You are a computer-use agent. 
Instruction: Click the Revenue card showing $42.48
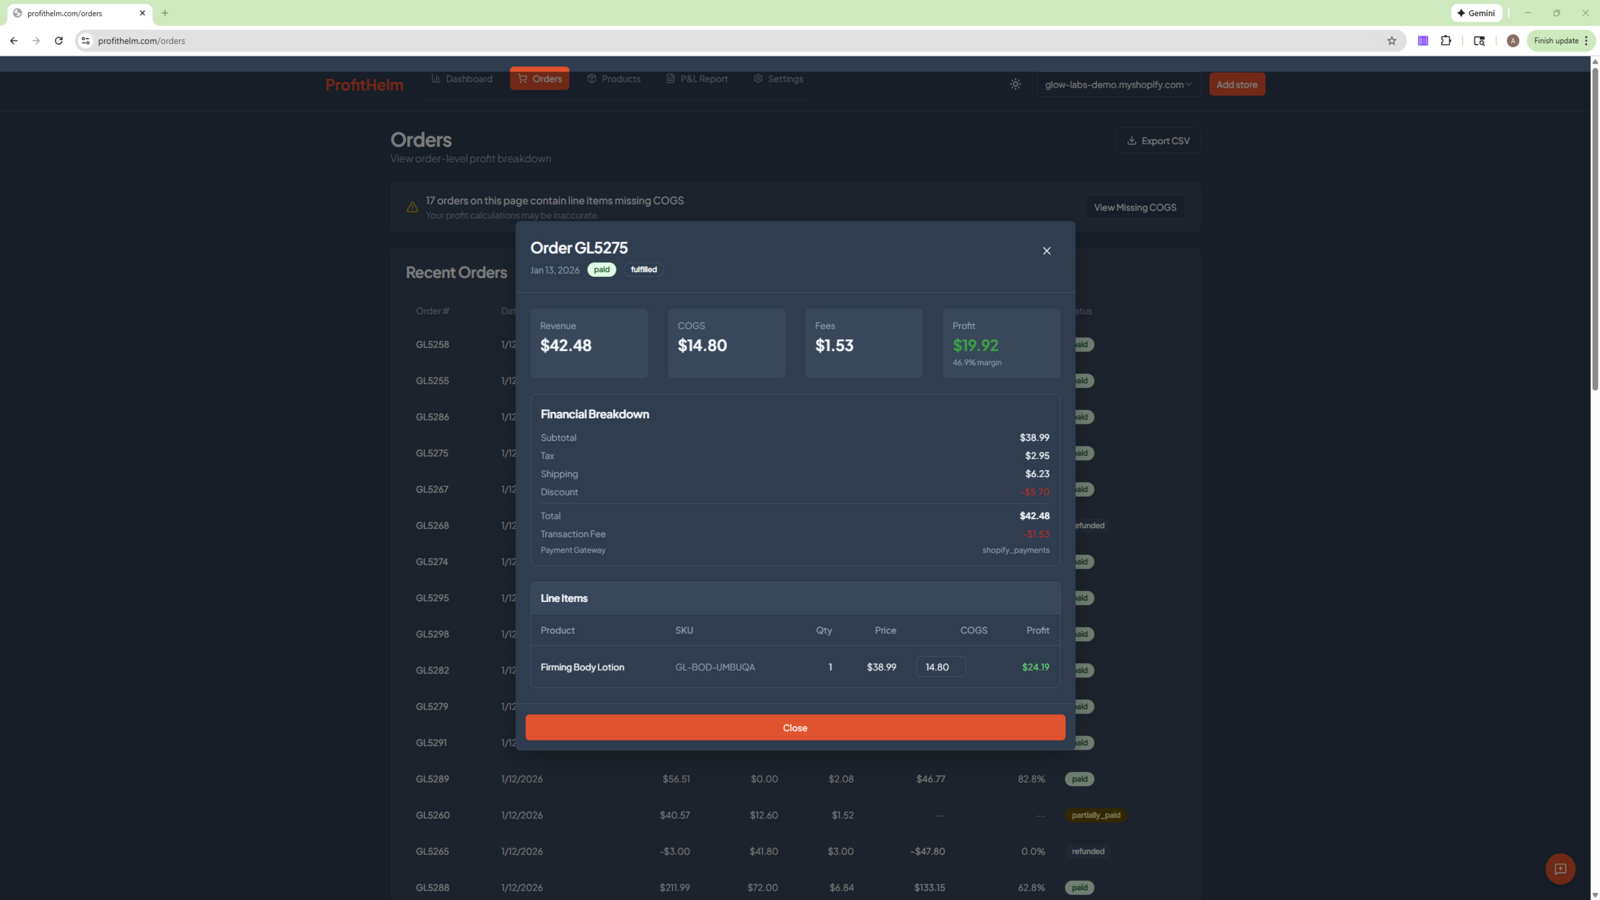589,343
